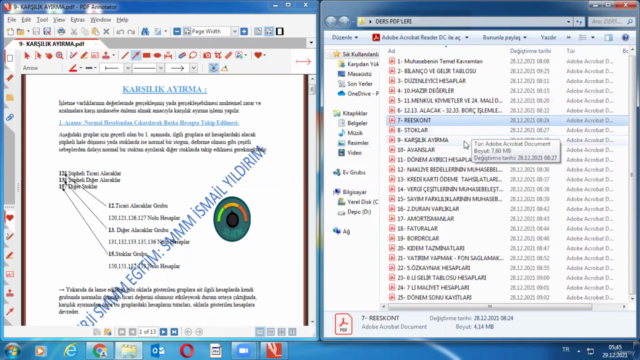
Task: Select the Arrow drawing tool
Action: point(136,56)
